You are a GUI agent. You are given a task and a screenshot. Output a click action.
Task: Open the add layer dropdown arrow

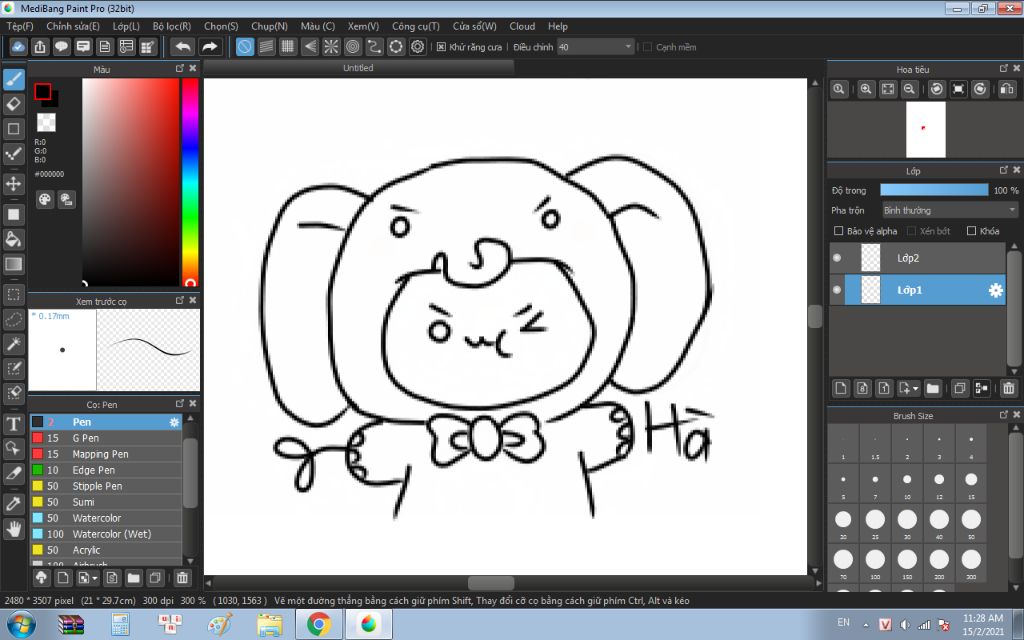point(908,389)
